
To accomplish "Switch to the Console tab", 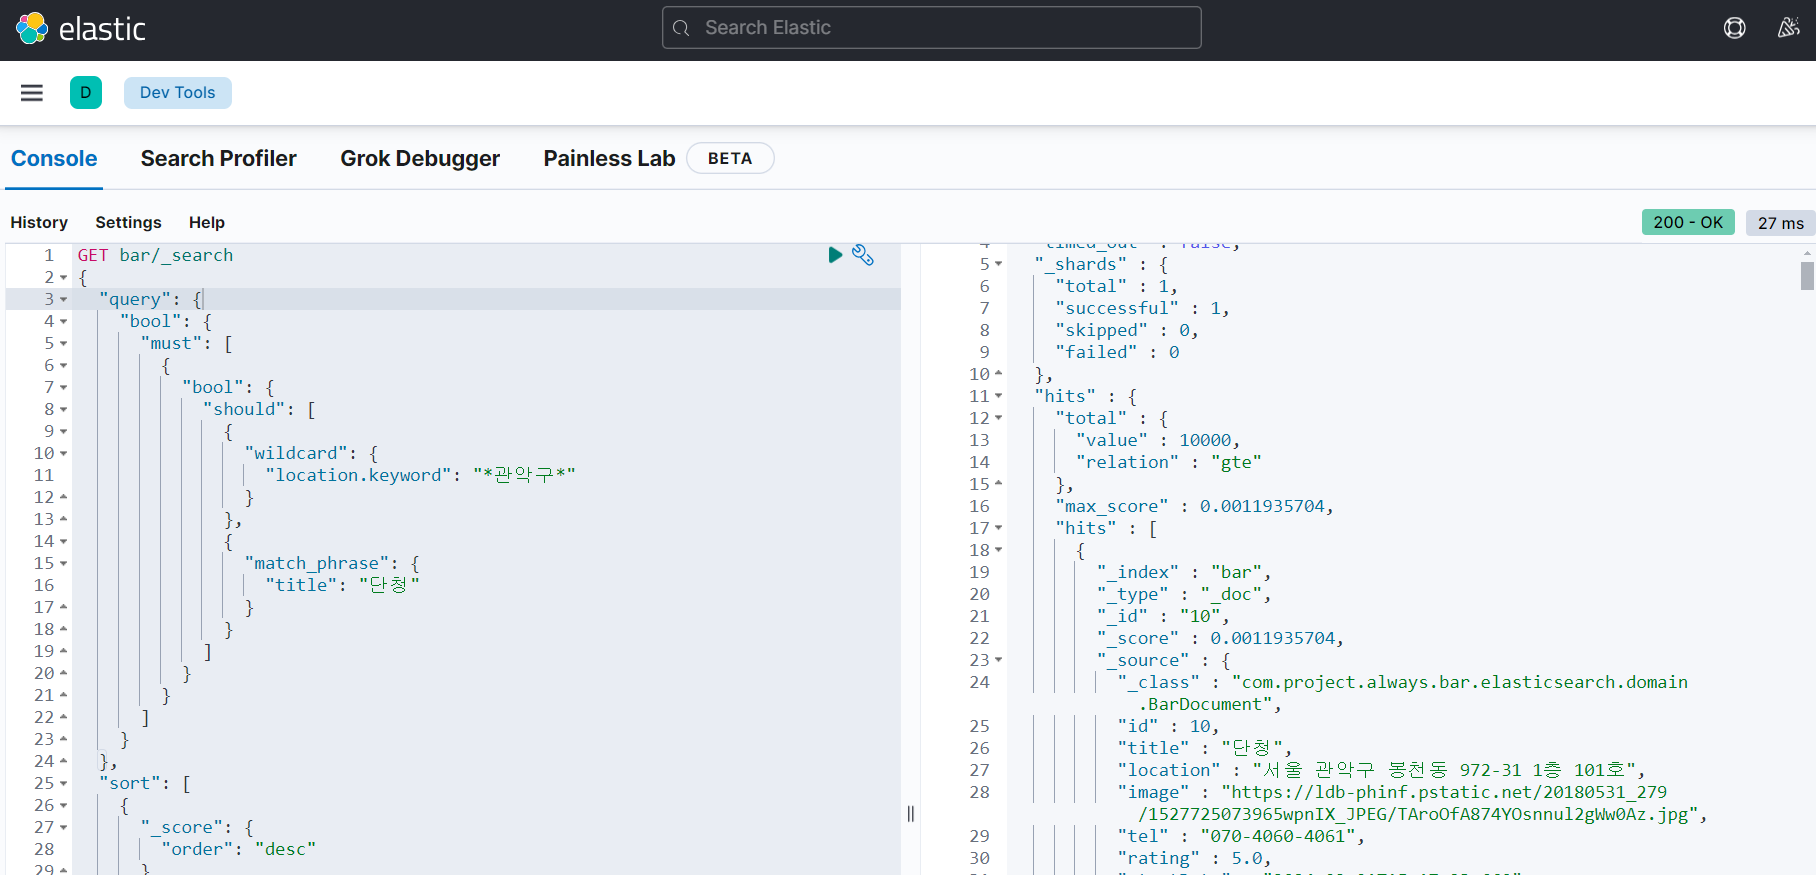I will click(x=54, y=159).
